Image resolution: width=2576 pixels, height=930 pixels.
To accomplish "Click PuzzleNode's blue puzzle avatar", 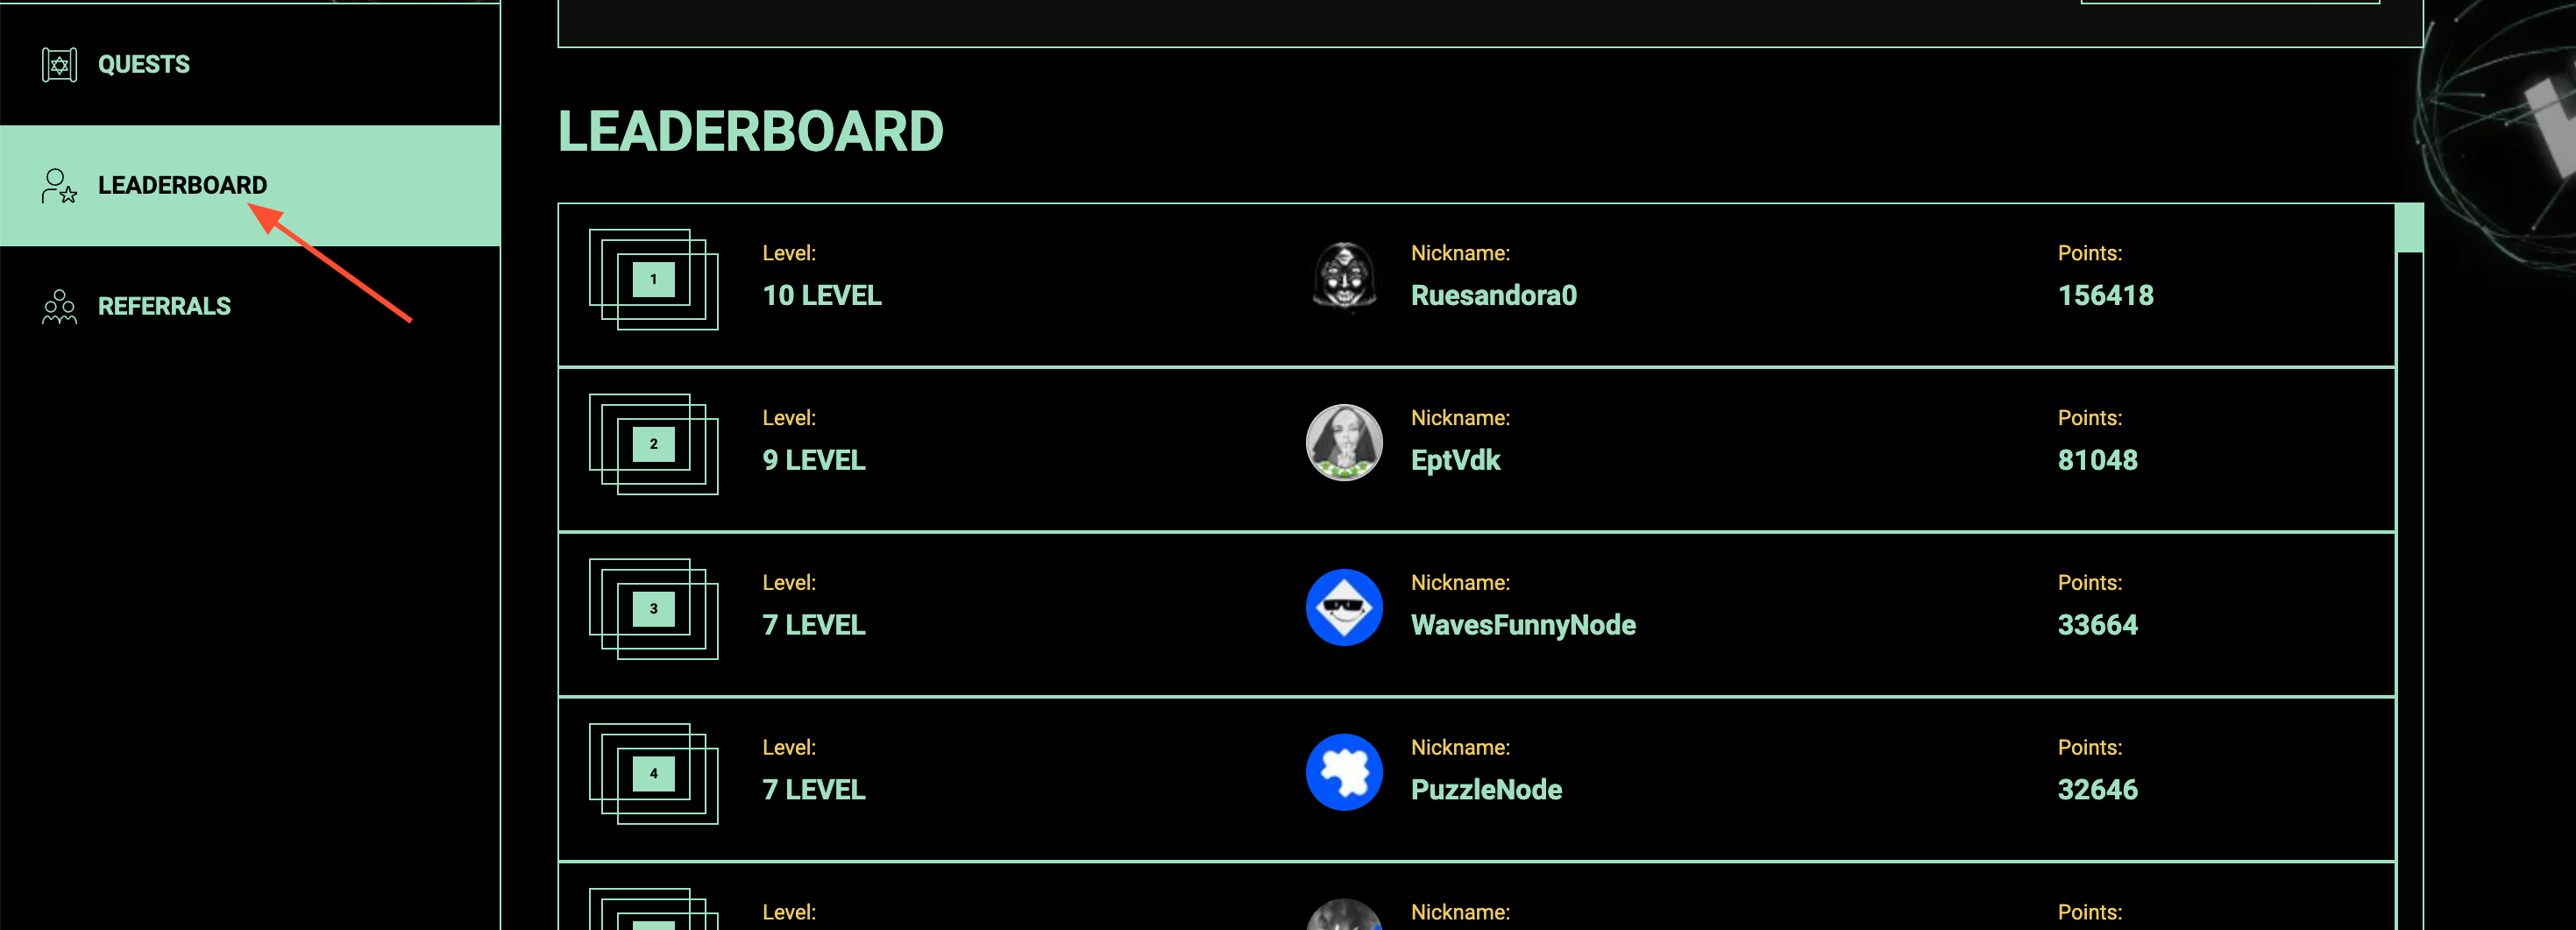I will point(1344,772).
